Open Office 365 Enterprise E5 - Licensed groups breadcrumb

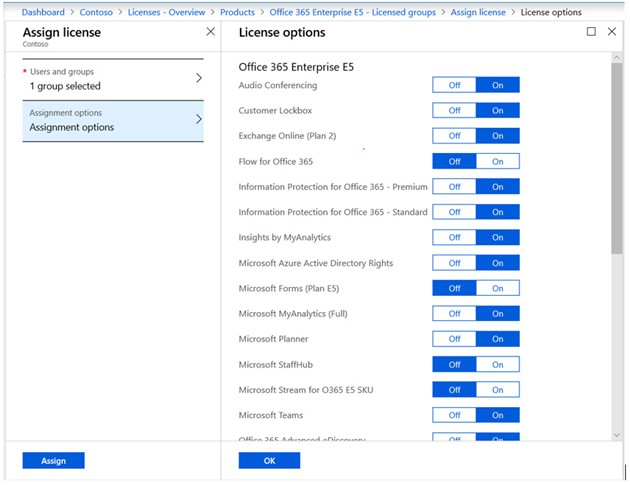point(353,12)
